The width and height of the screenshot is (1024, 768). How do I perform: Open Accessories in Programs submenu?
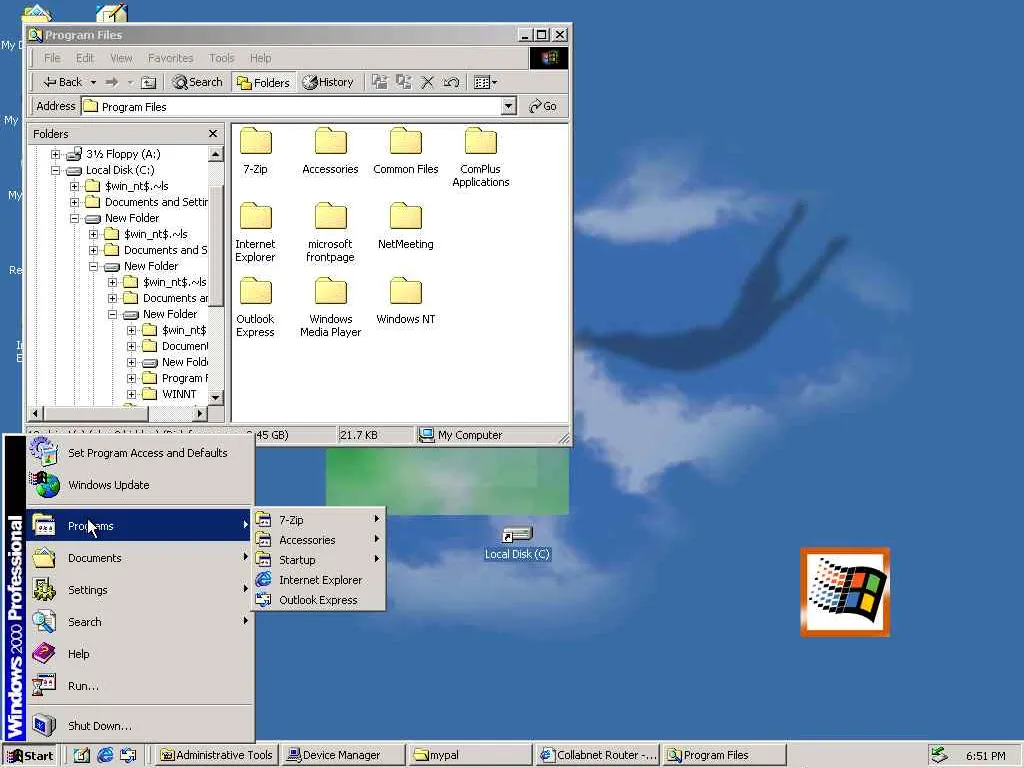tap(318, 540)
